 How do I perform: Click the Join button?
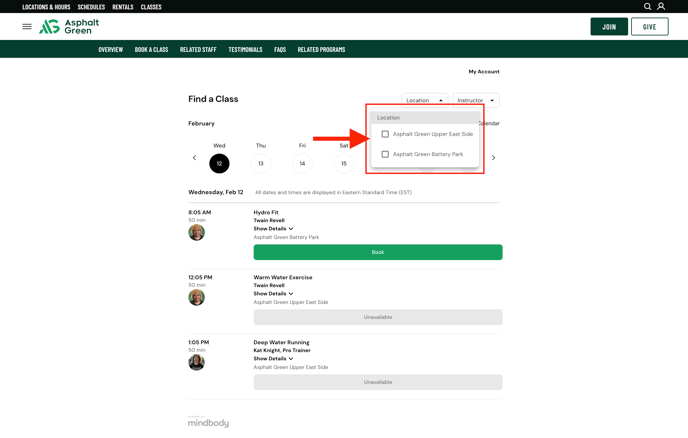pos(609,27)
